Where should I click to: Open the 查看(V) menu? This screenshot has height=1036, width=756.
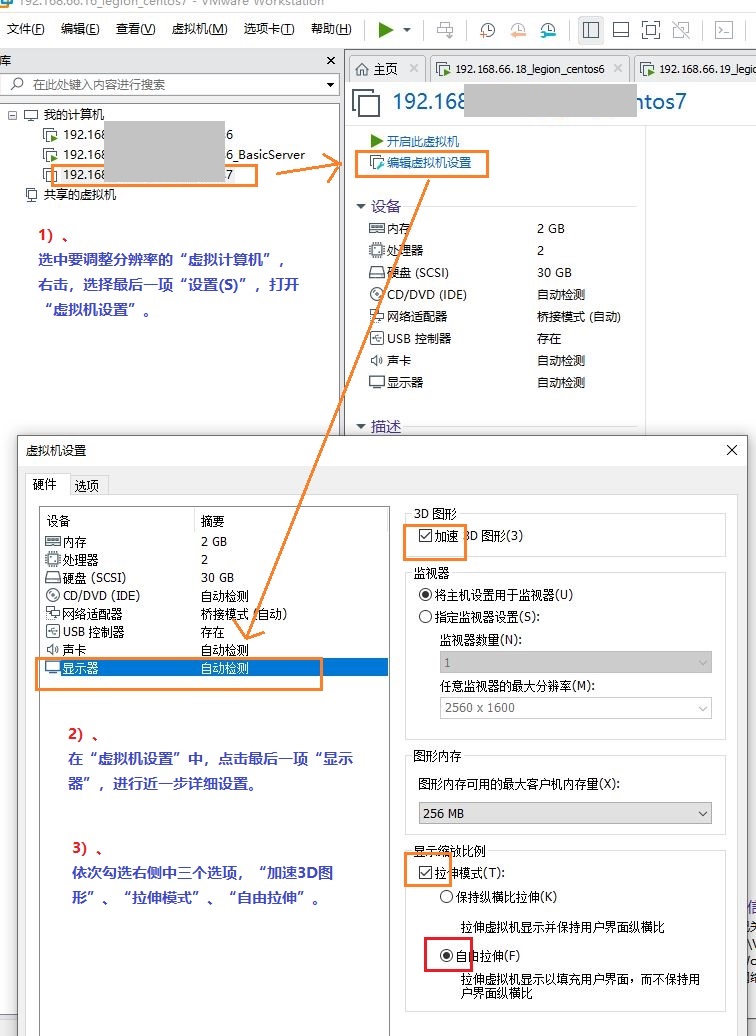[x=135, y=29]
